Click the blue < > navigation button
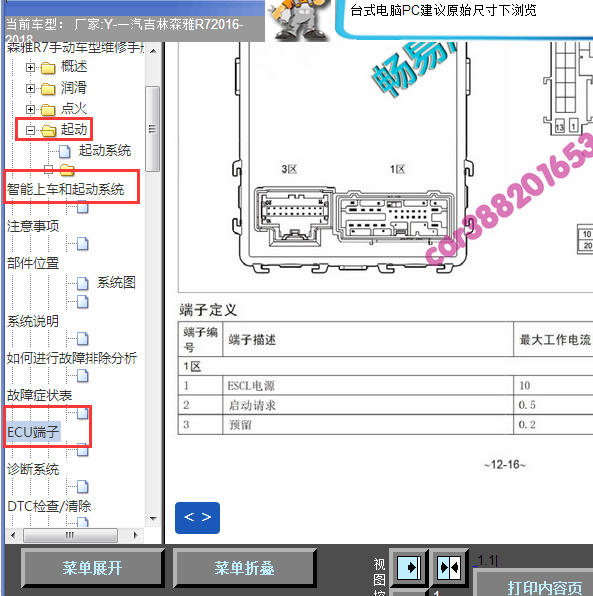The width and height of the screenshot is (593, 596). coord(197,517)
